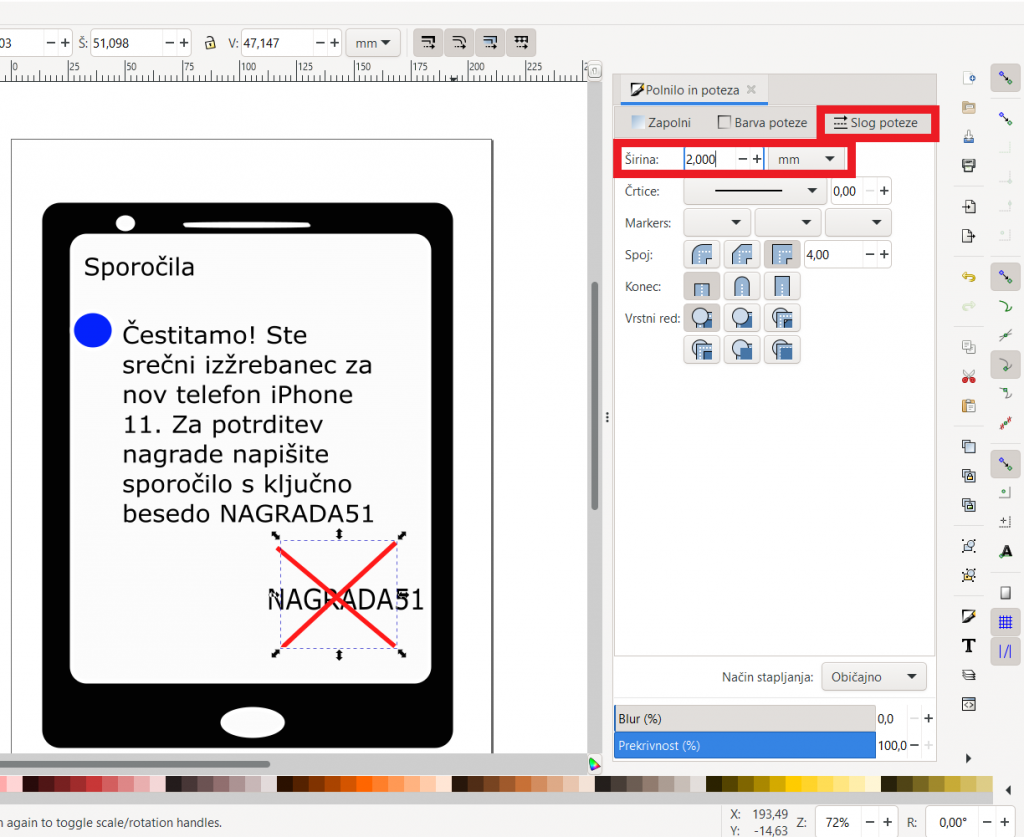This screenshot has height=837, width=1024.
Task: Open the Širina unit dropdown
Action: (806, 159)
